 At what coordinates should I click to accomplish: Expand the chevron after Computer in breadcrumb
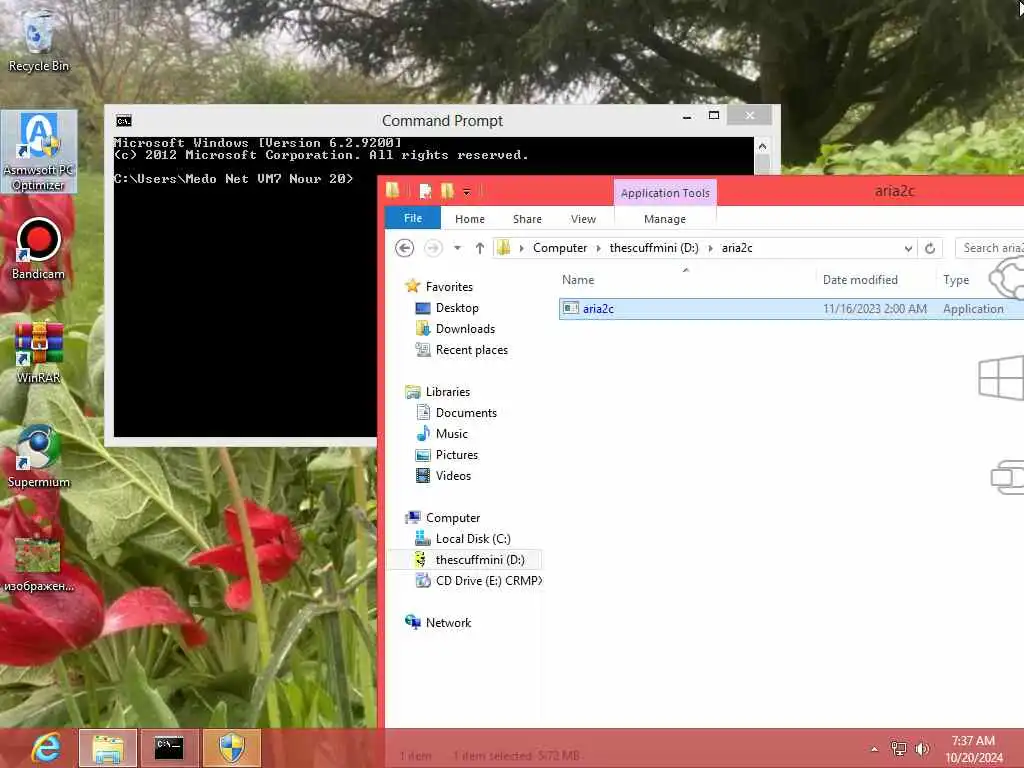(x=598, y=248)
